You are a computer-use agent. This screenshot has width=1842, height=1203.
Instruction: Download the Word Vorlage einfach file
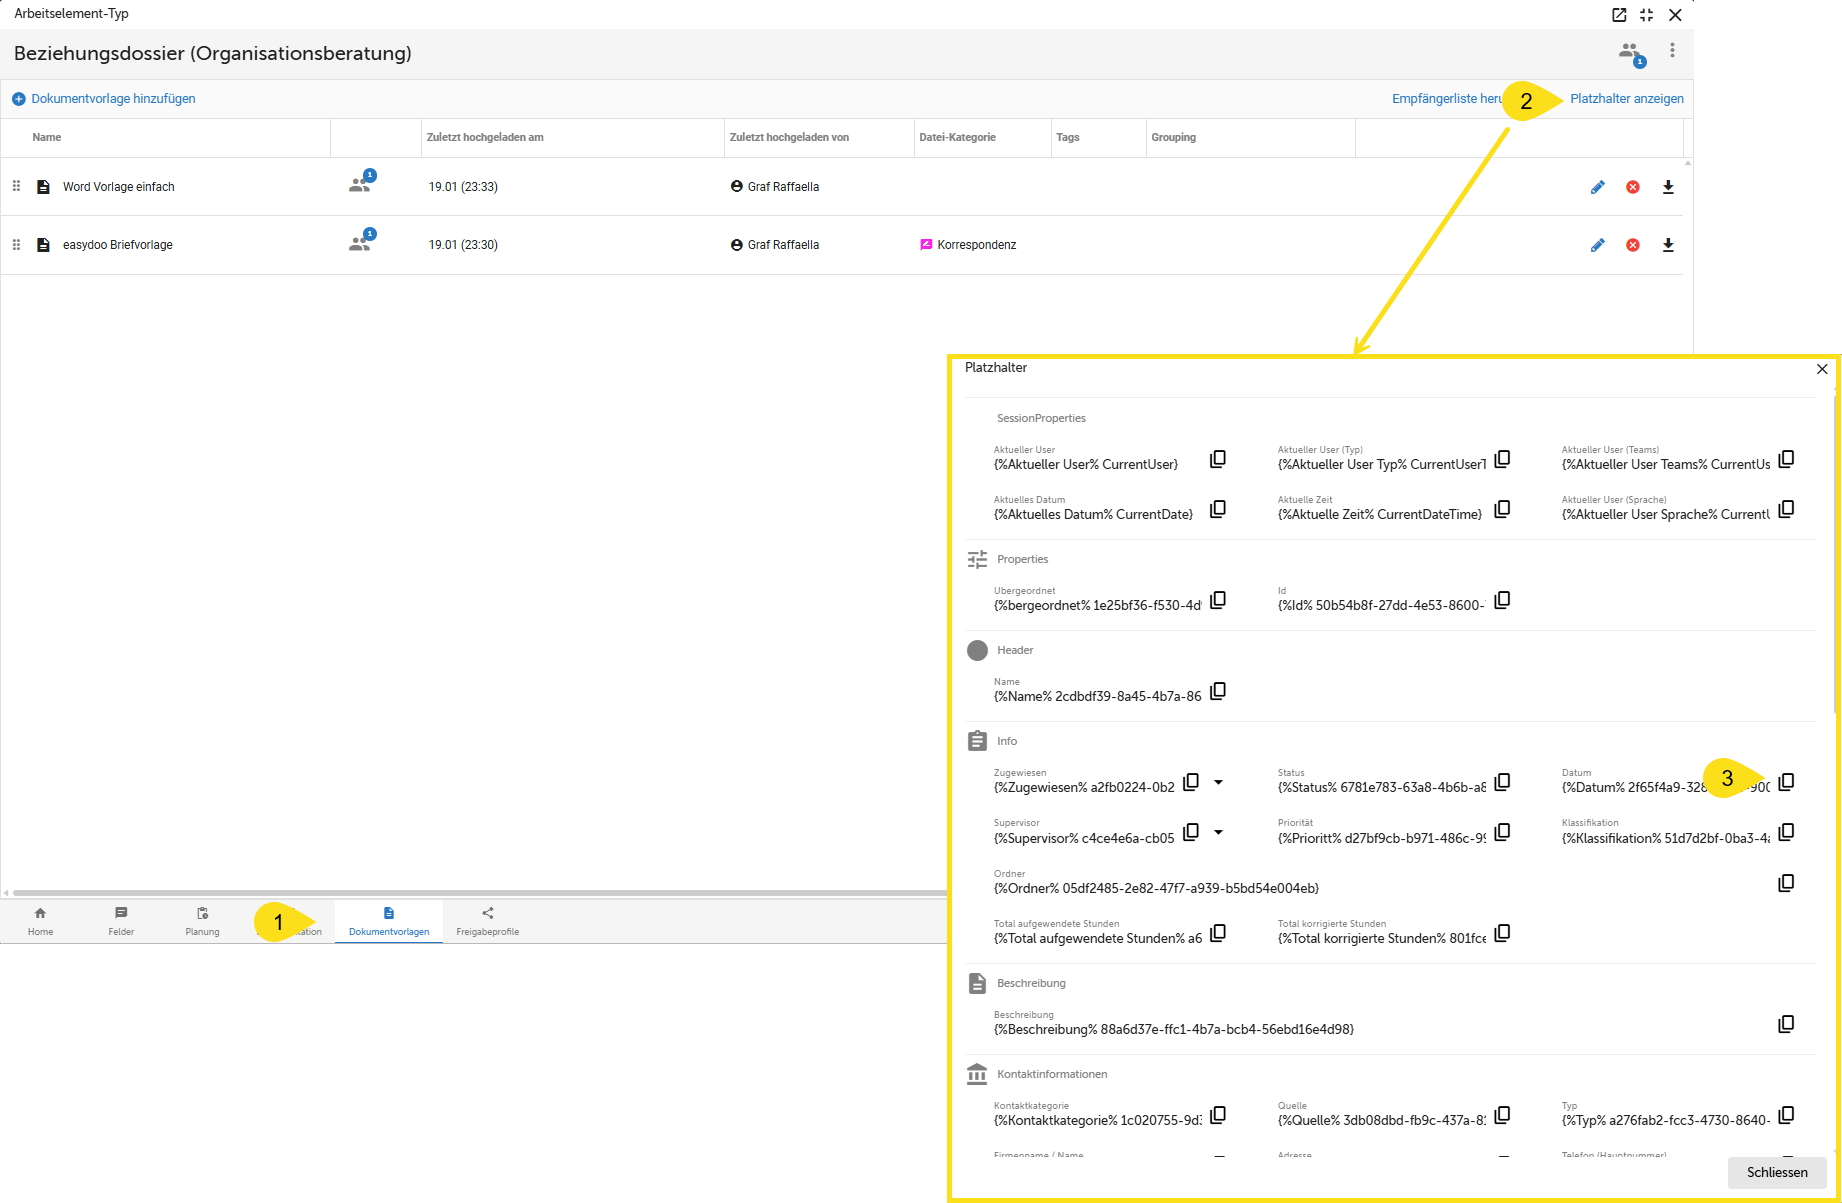click(1667, 187)
